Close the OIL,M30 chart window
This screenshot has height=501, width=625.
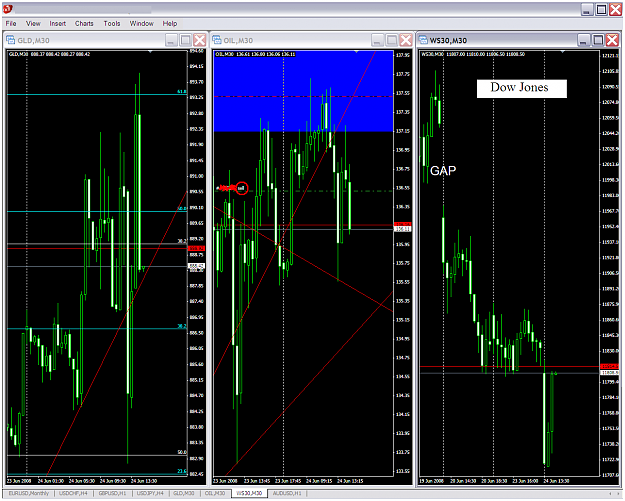point(405,40)
